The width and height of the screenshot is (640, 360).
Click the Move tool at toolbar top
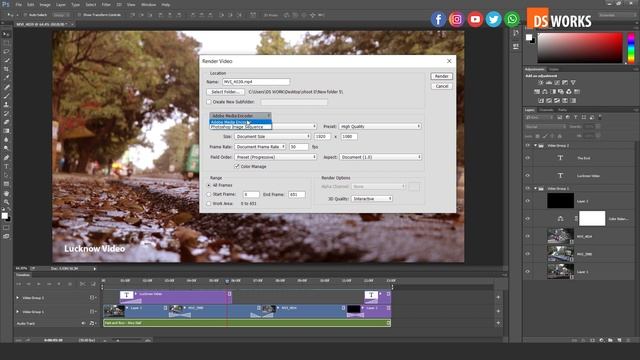click(x=6, y=34)
